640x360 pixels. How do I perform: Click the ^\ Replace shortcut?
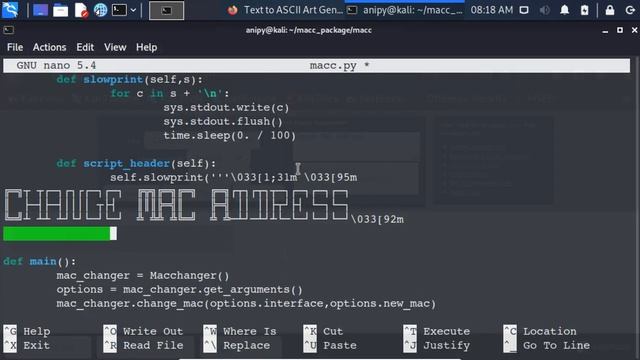[237, 346]
